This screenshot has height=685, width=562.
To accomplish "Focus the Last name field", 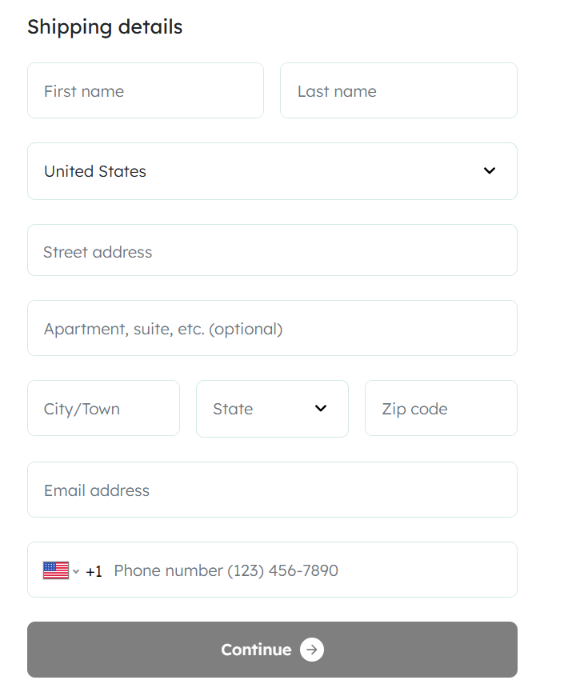I will [399, 90].
